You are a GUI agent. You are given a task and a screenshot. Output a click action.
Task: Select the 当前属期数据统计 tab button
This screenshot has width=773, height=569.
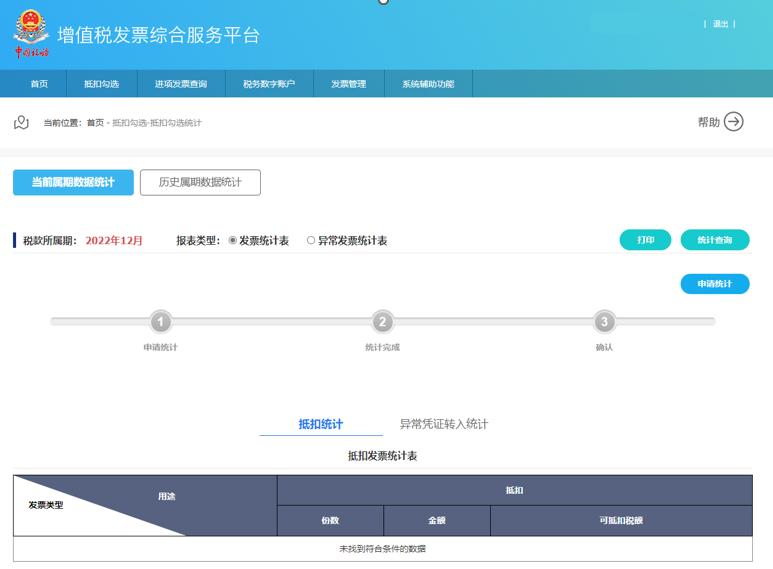pos(73,182)
